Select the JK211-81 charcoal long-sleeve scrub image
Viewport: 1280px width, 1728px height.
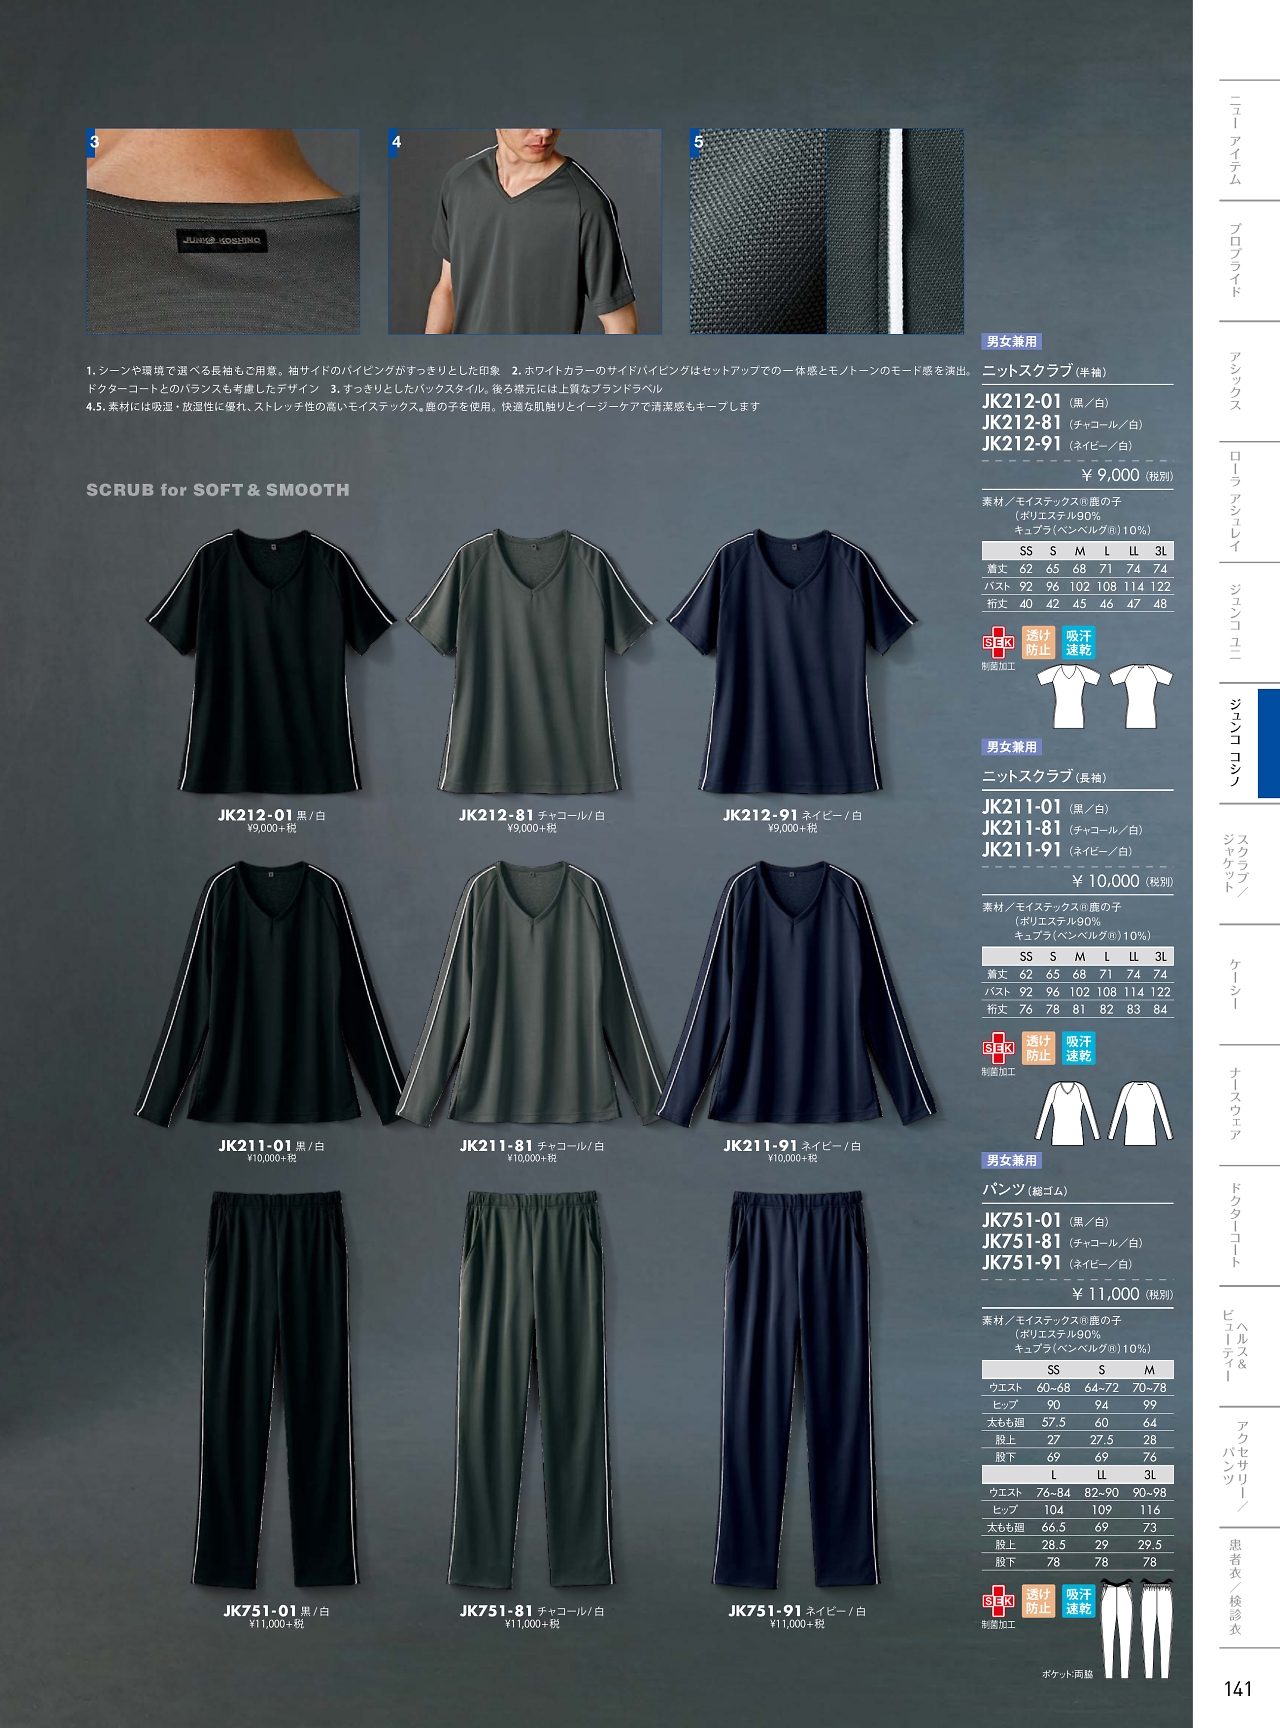point(530,994)
